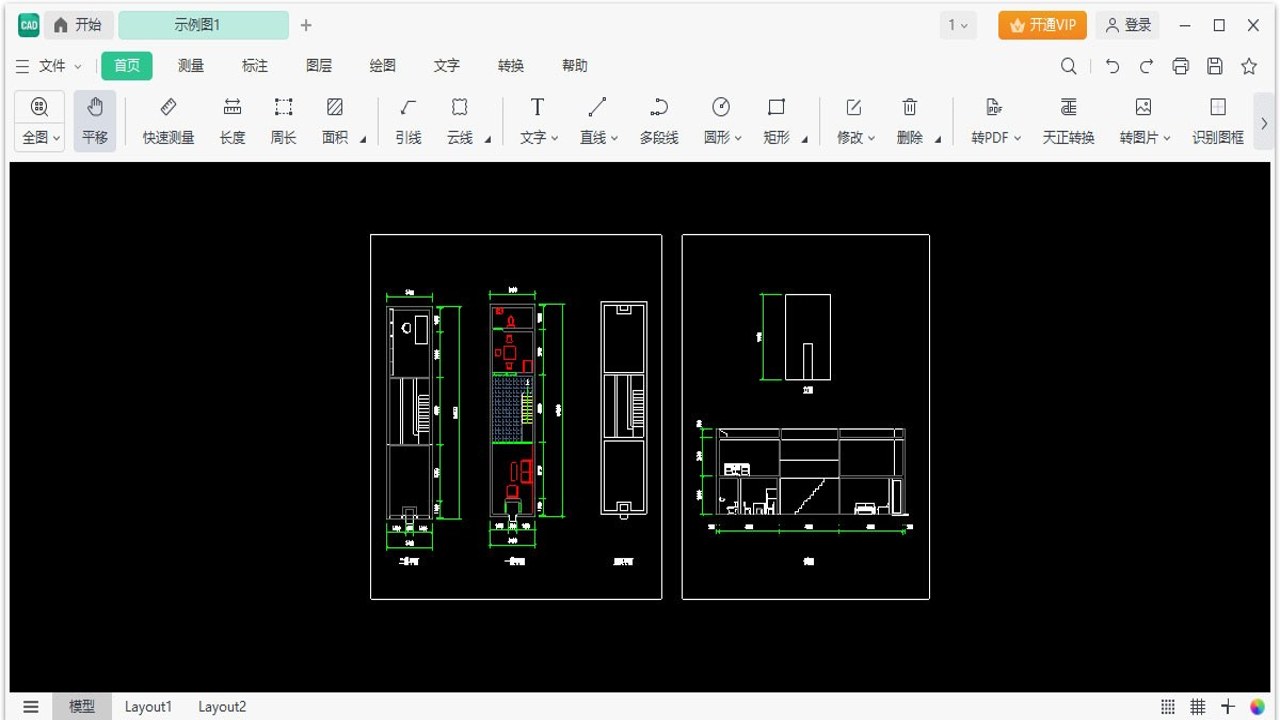Screen dimensions: 1280x720
Task: Open the search magnifier icon
Action: pos(1069,66)
